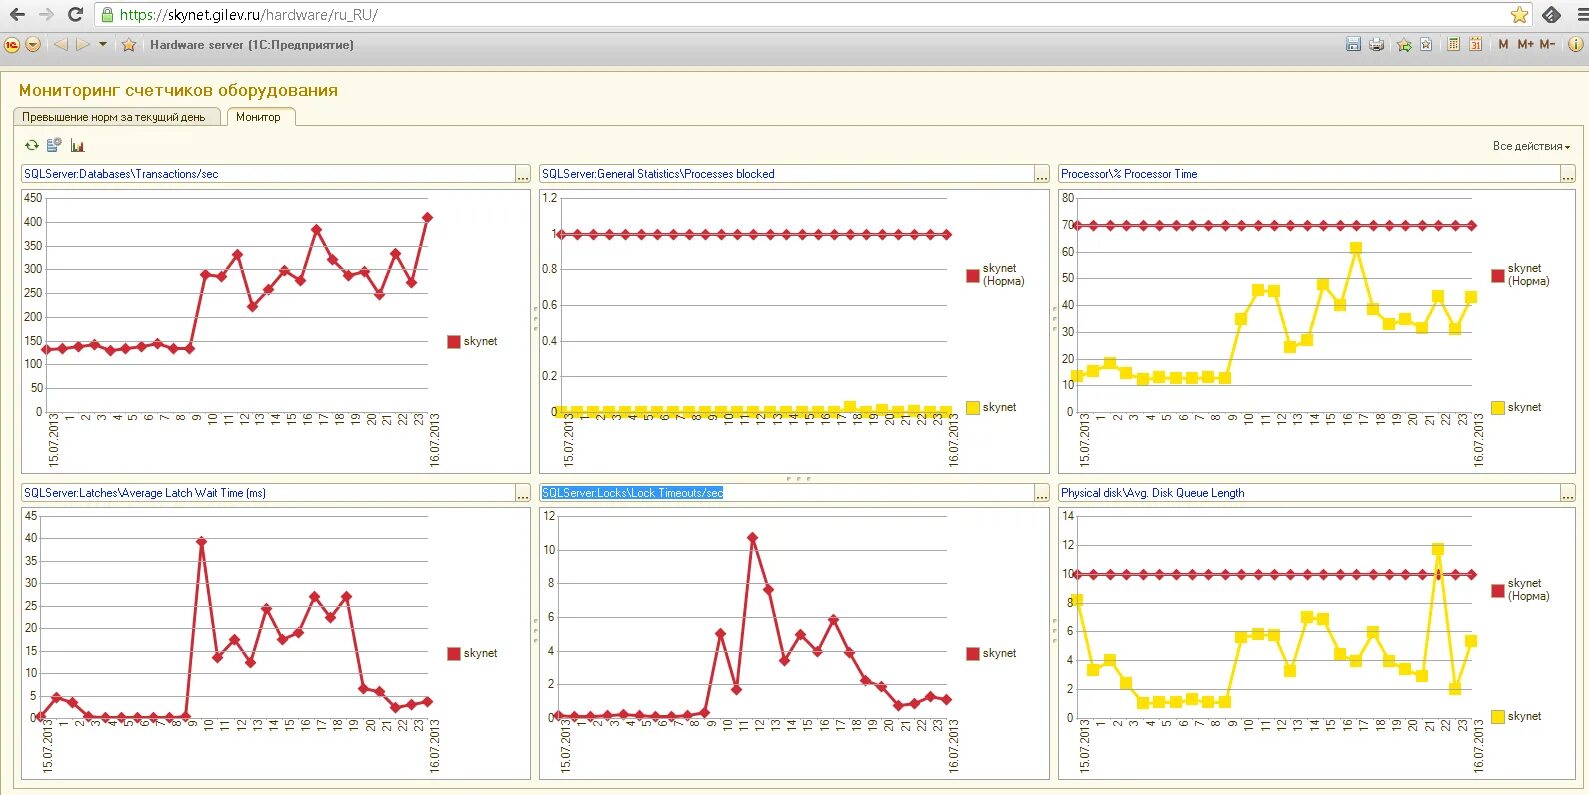
Task: Click the 1C logo main menu icon
Action: point(12,45)
